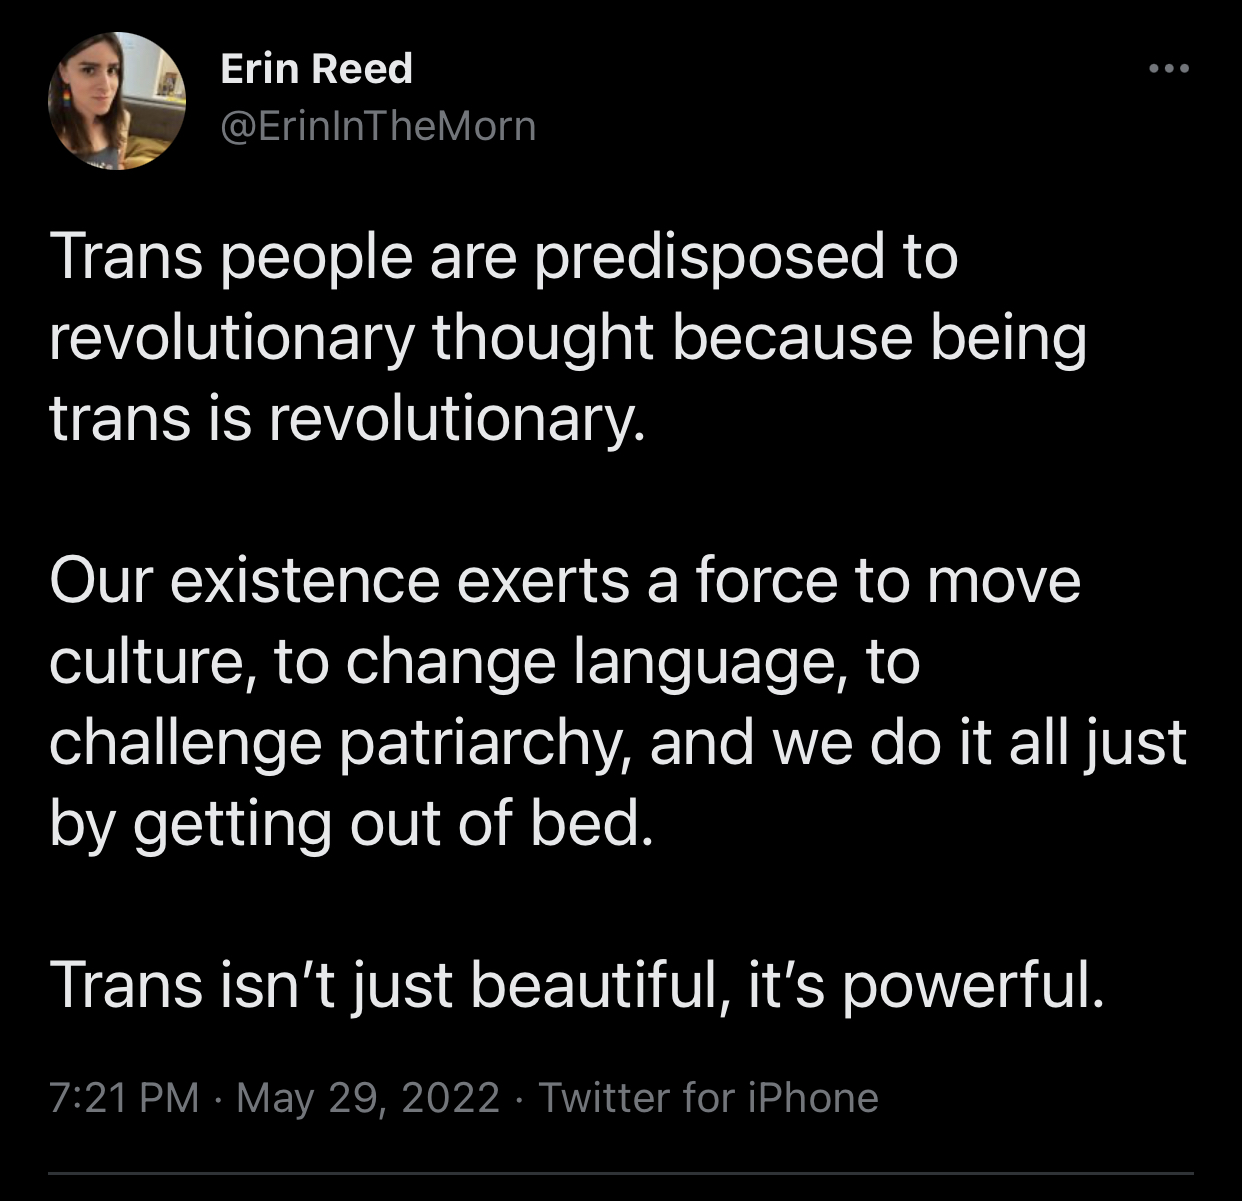Click the word "challenge" in the tweet
The height and width of the screenshot is (1201, 1242).
[x=186, y=742]
